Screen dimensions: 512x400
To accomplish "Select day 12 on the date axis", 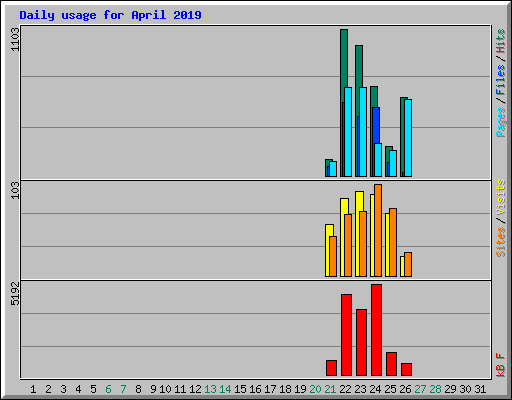I will 195,389.
